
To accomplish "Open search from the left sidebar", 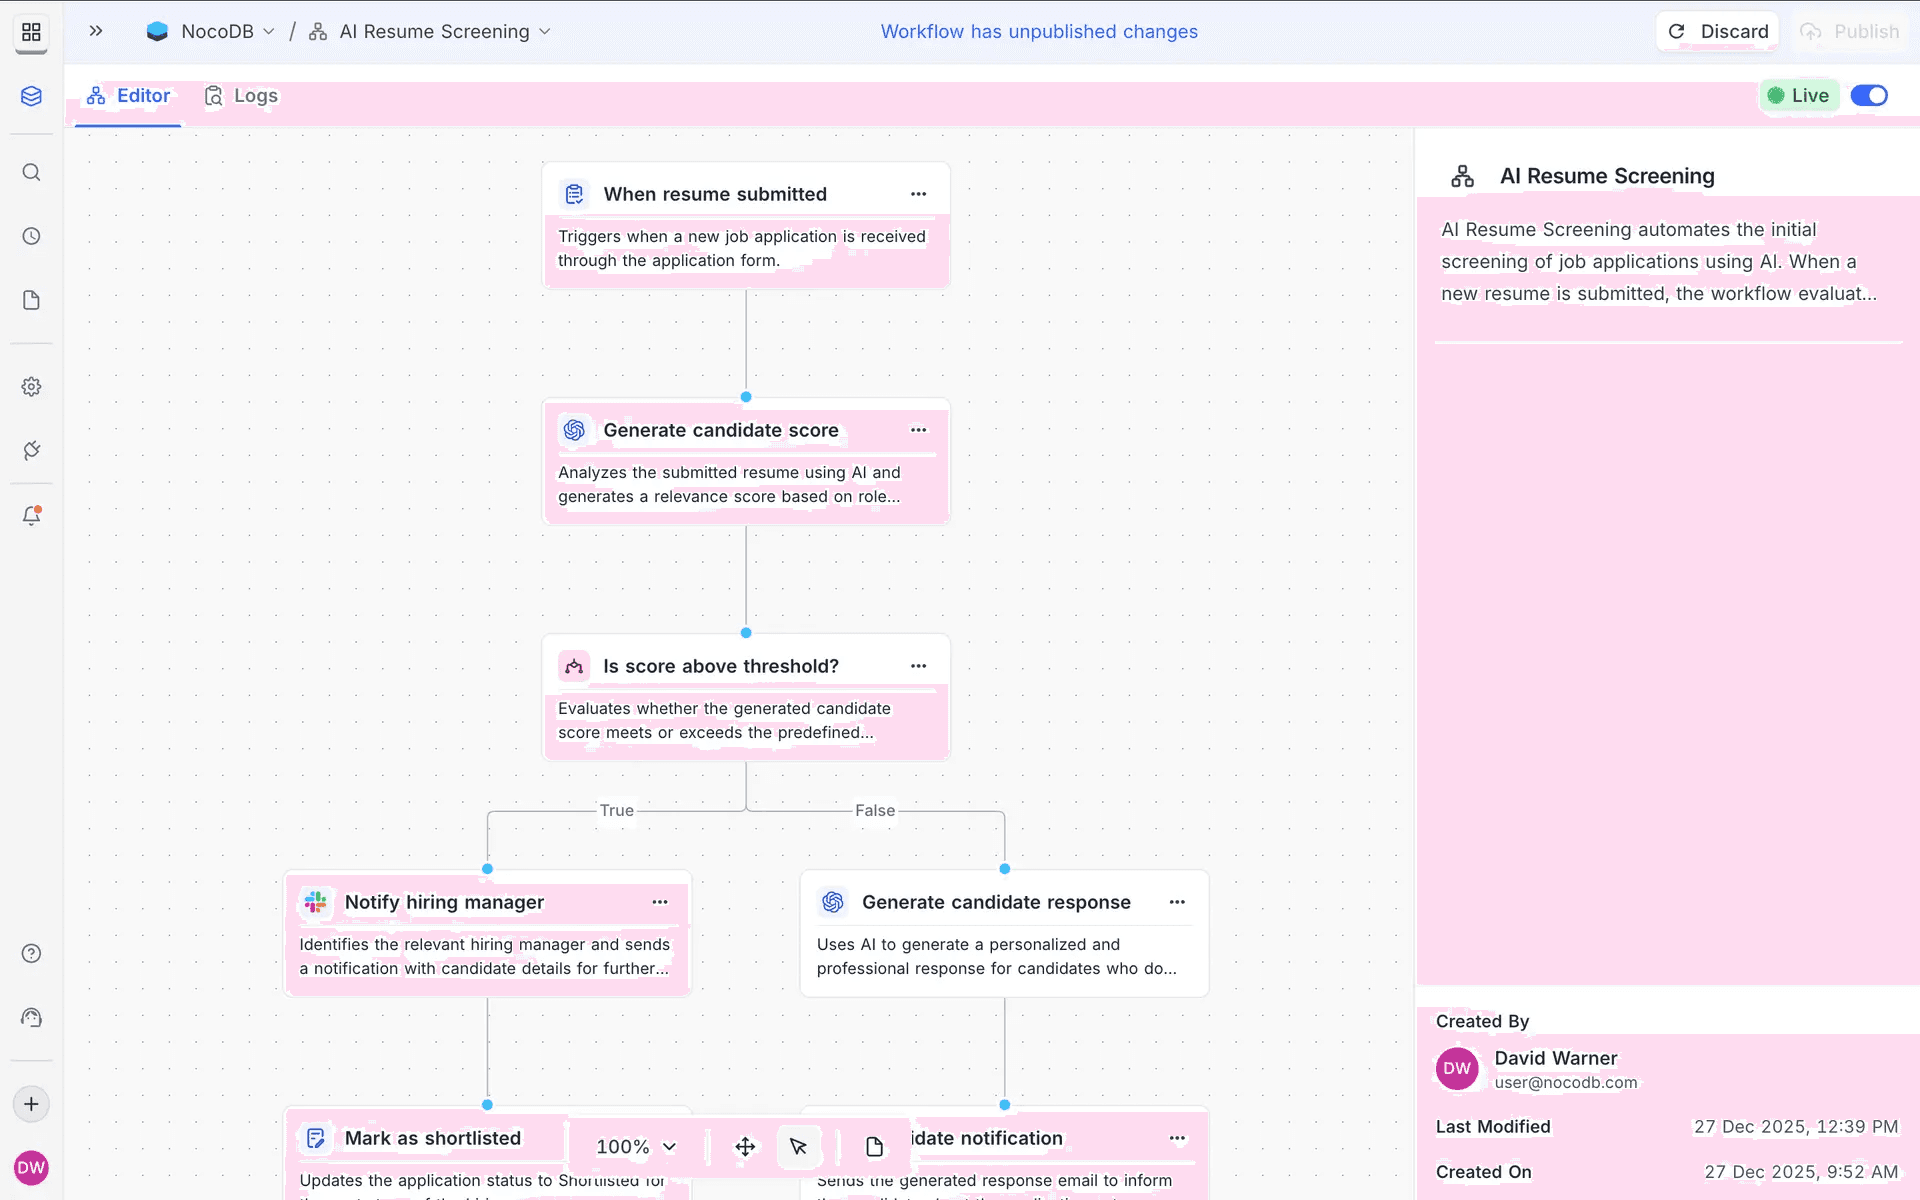I will tap(31, 172).
